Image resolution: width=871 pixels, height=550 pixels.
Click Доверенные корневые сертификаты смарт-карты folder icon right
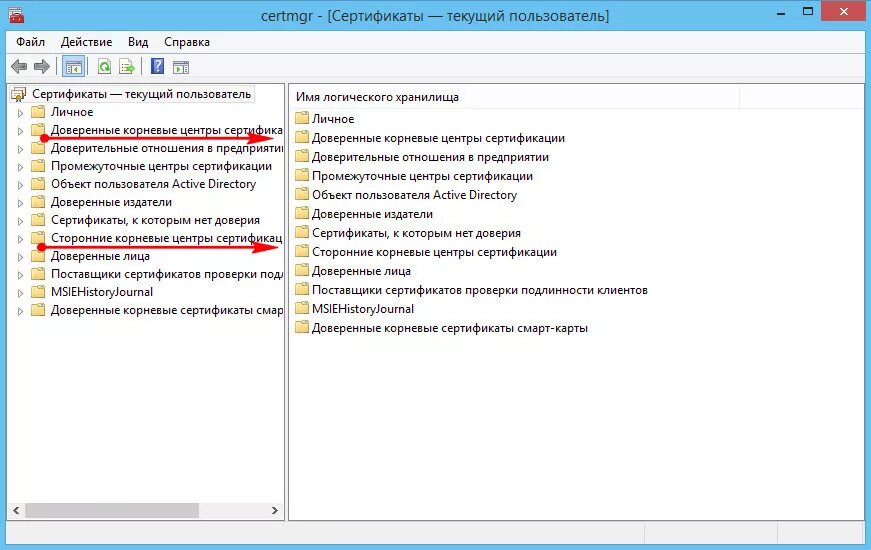[302, 327]
